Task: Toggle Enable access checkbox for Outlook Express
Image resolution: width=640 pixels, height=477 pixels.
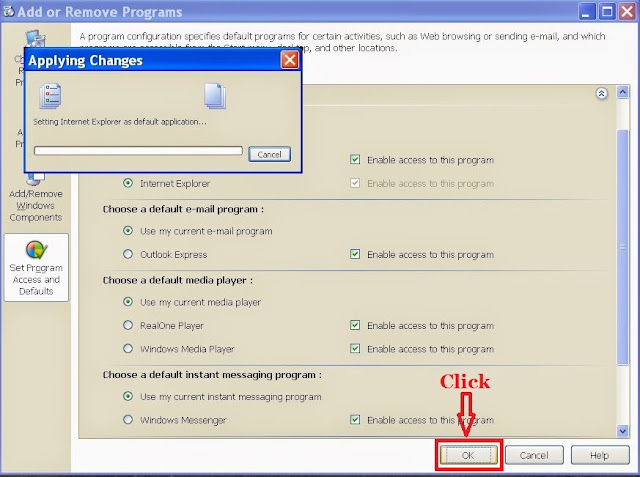Action: [x=355, y=254]
